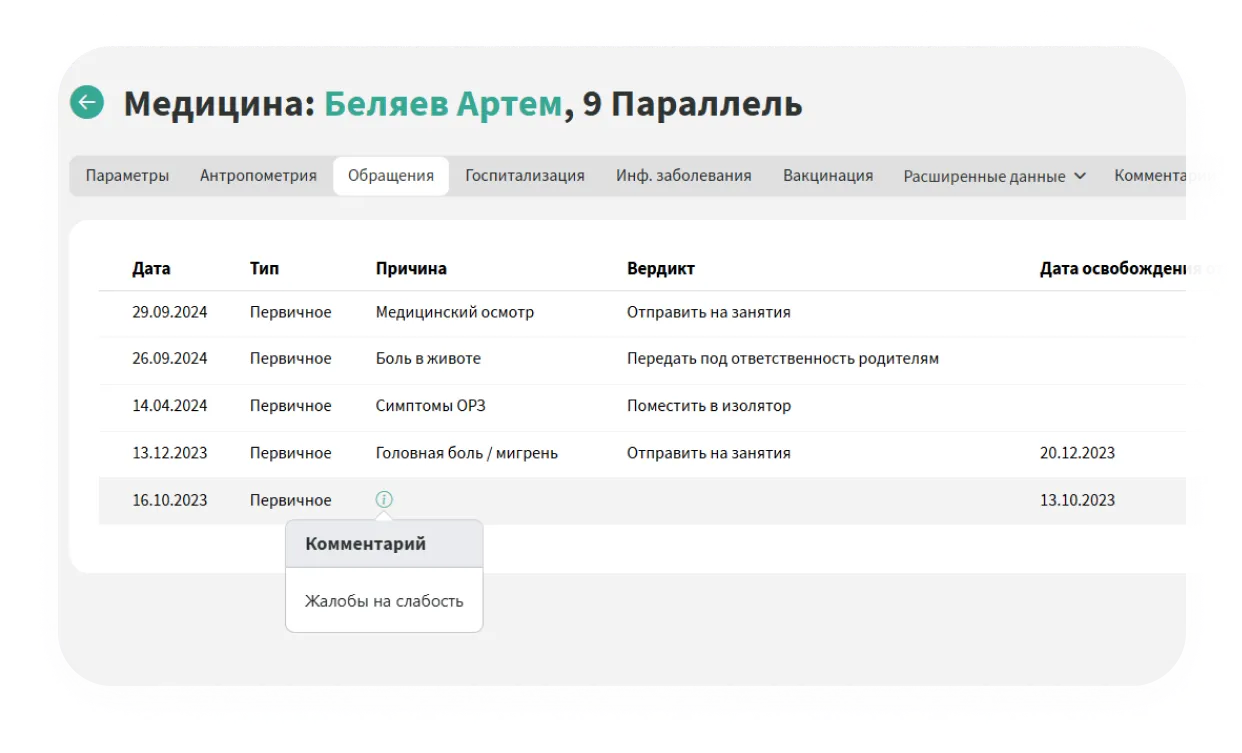The width and height of the screenshot is (1242, 753).
Task: Go to the Инф. заболевания tab
Action: (x=683, y=176)
